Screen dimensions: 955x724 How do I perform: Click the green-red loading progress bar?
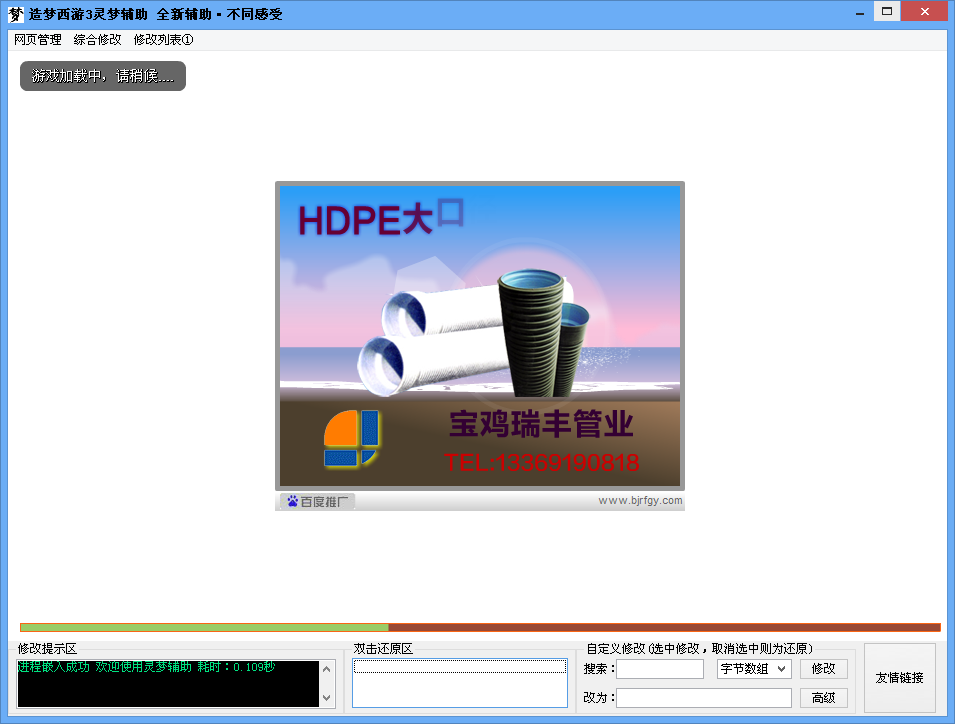[480, 627]
